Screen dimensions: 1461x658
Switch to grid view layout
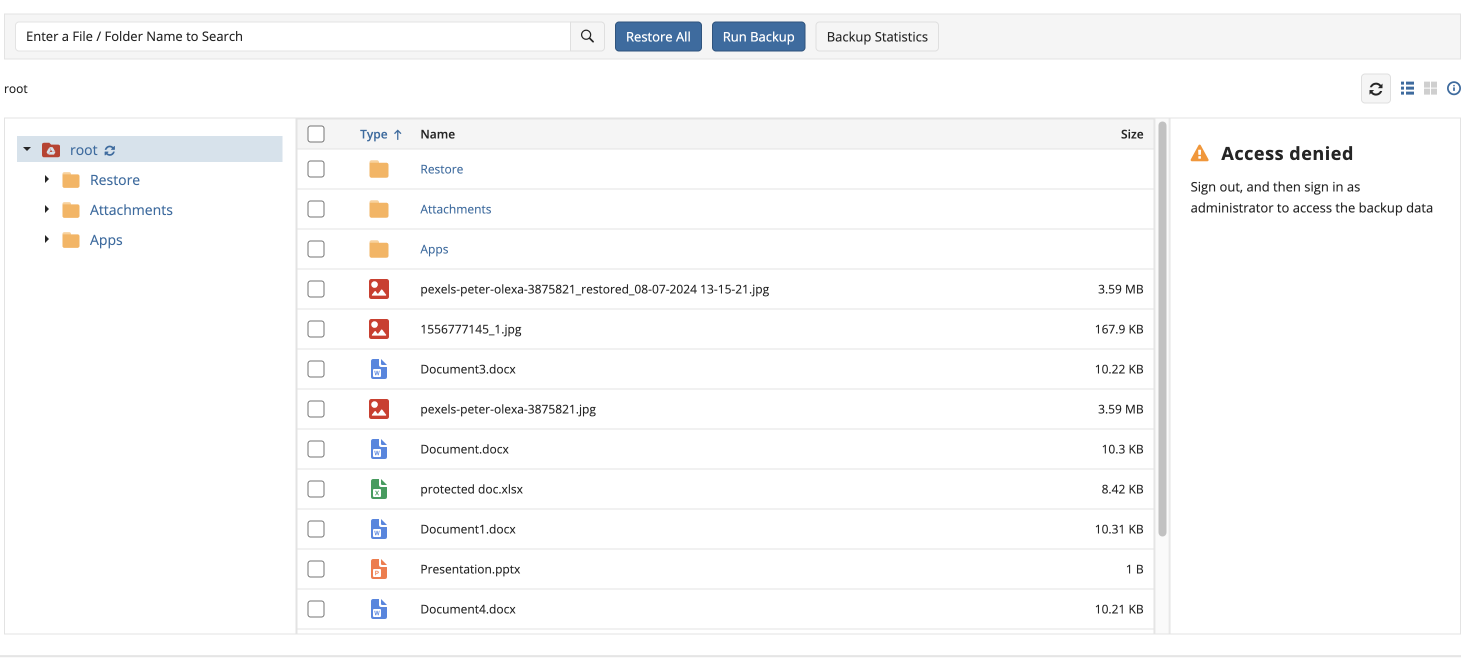pyautogui.click(x=1430, y=88)
